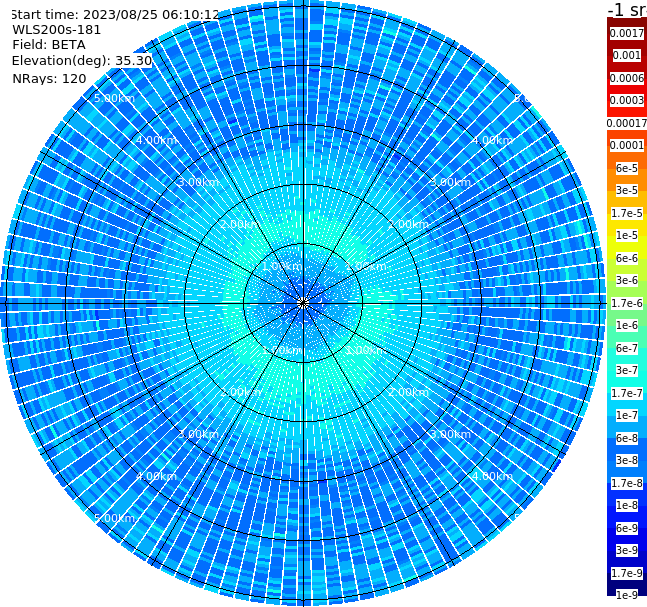Click the 6e-6 colorbar label
The image size is (647, 607).
pyautogui.click(x=627, y=258)
